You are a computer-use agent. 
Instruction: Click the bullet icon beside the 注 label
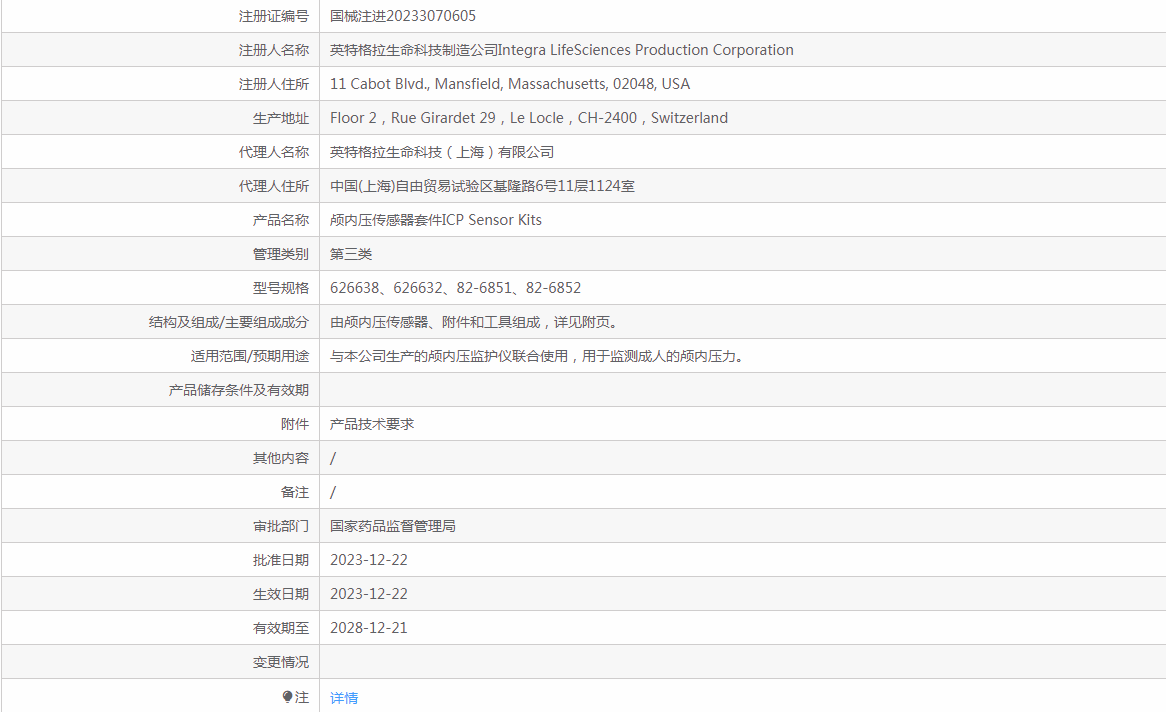pos(287,696)
